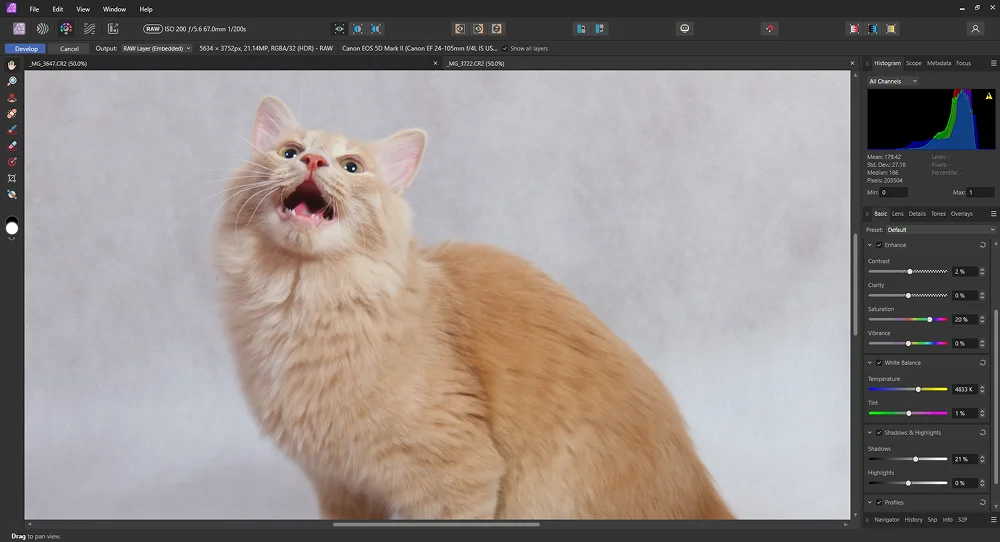Reset the White Balance section
Viewport: 1000px width, 542px height.
[983, 363]
